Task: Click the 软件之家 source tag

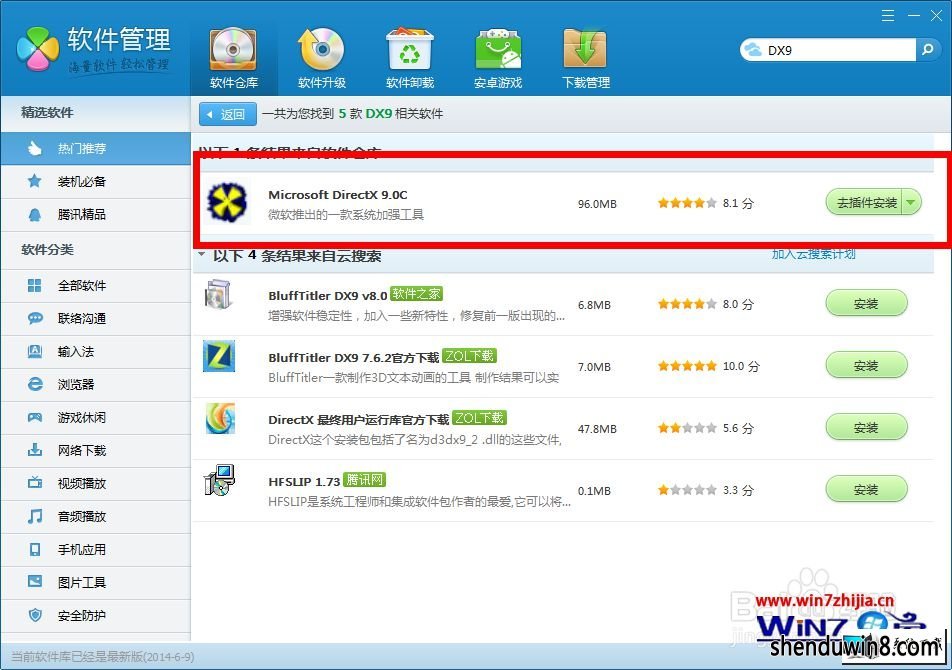Action: (x=416, y=294)
